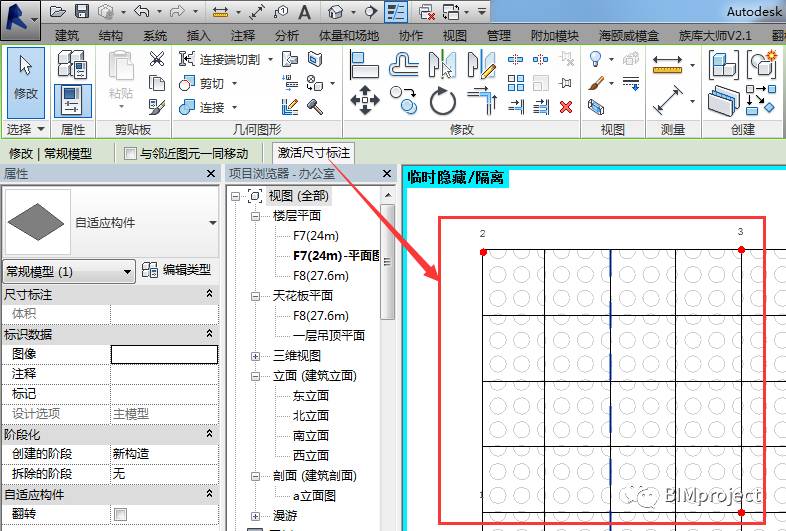Collapse the 阶段化 properties section

tap(210, 434)
